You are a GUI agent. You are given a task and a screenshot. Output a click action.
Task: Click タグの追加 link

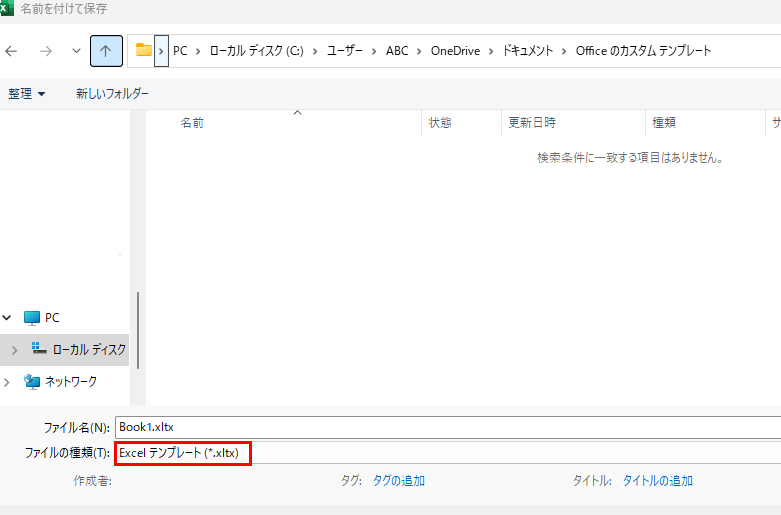click(397, 481)
